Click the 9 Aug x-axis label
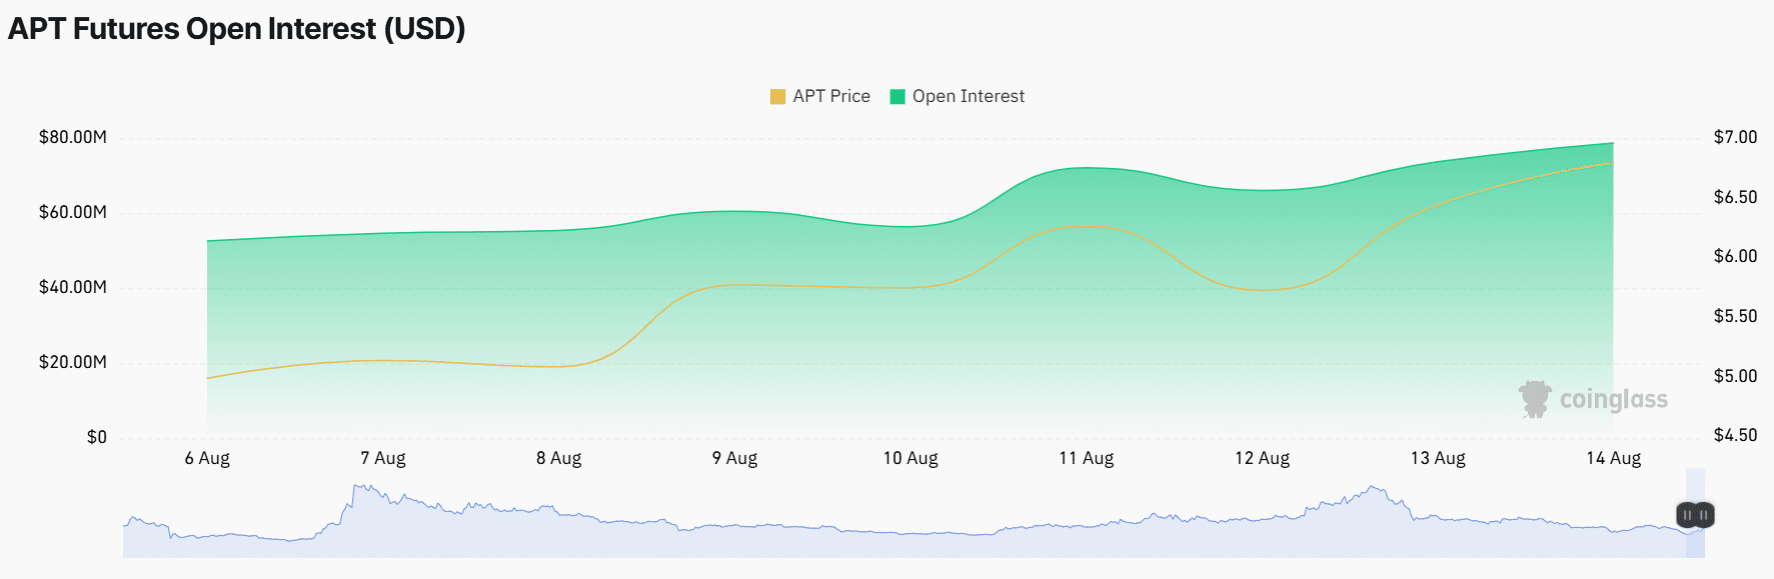This screenshot has width=1774, height=579. pos(734,458)
